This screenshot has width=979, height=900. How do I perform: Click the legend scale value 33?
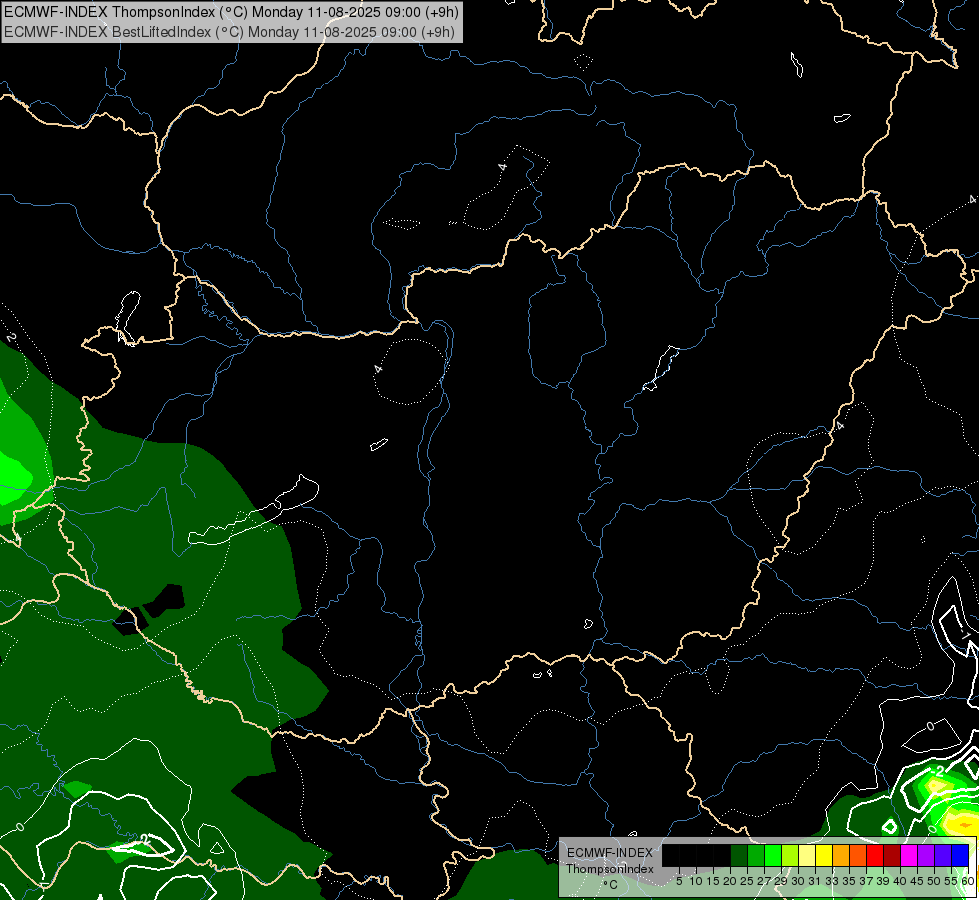coord(833,881)
